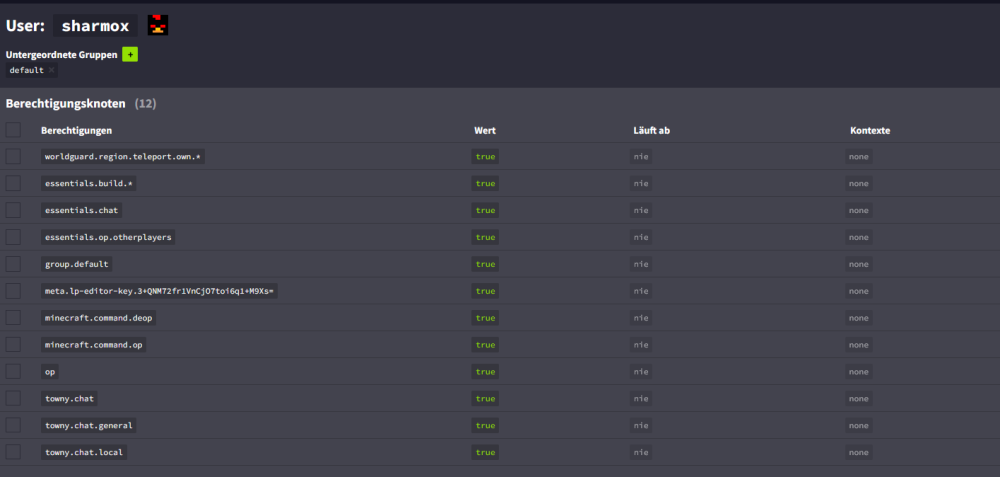The image size is (1000, 477).
Task: Open contexts 'none' for towny.chat.local
Action: (x=859, y=452)
